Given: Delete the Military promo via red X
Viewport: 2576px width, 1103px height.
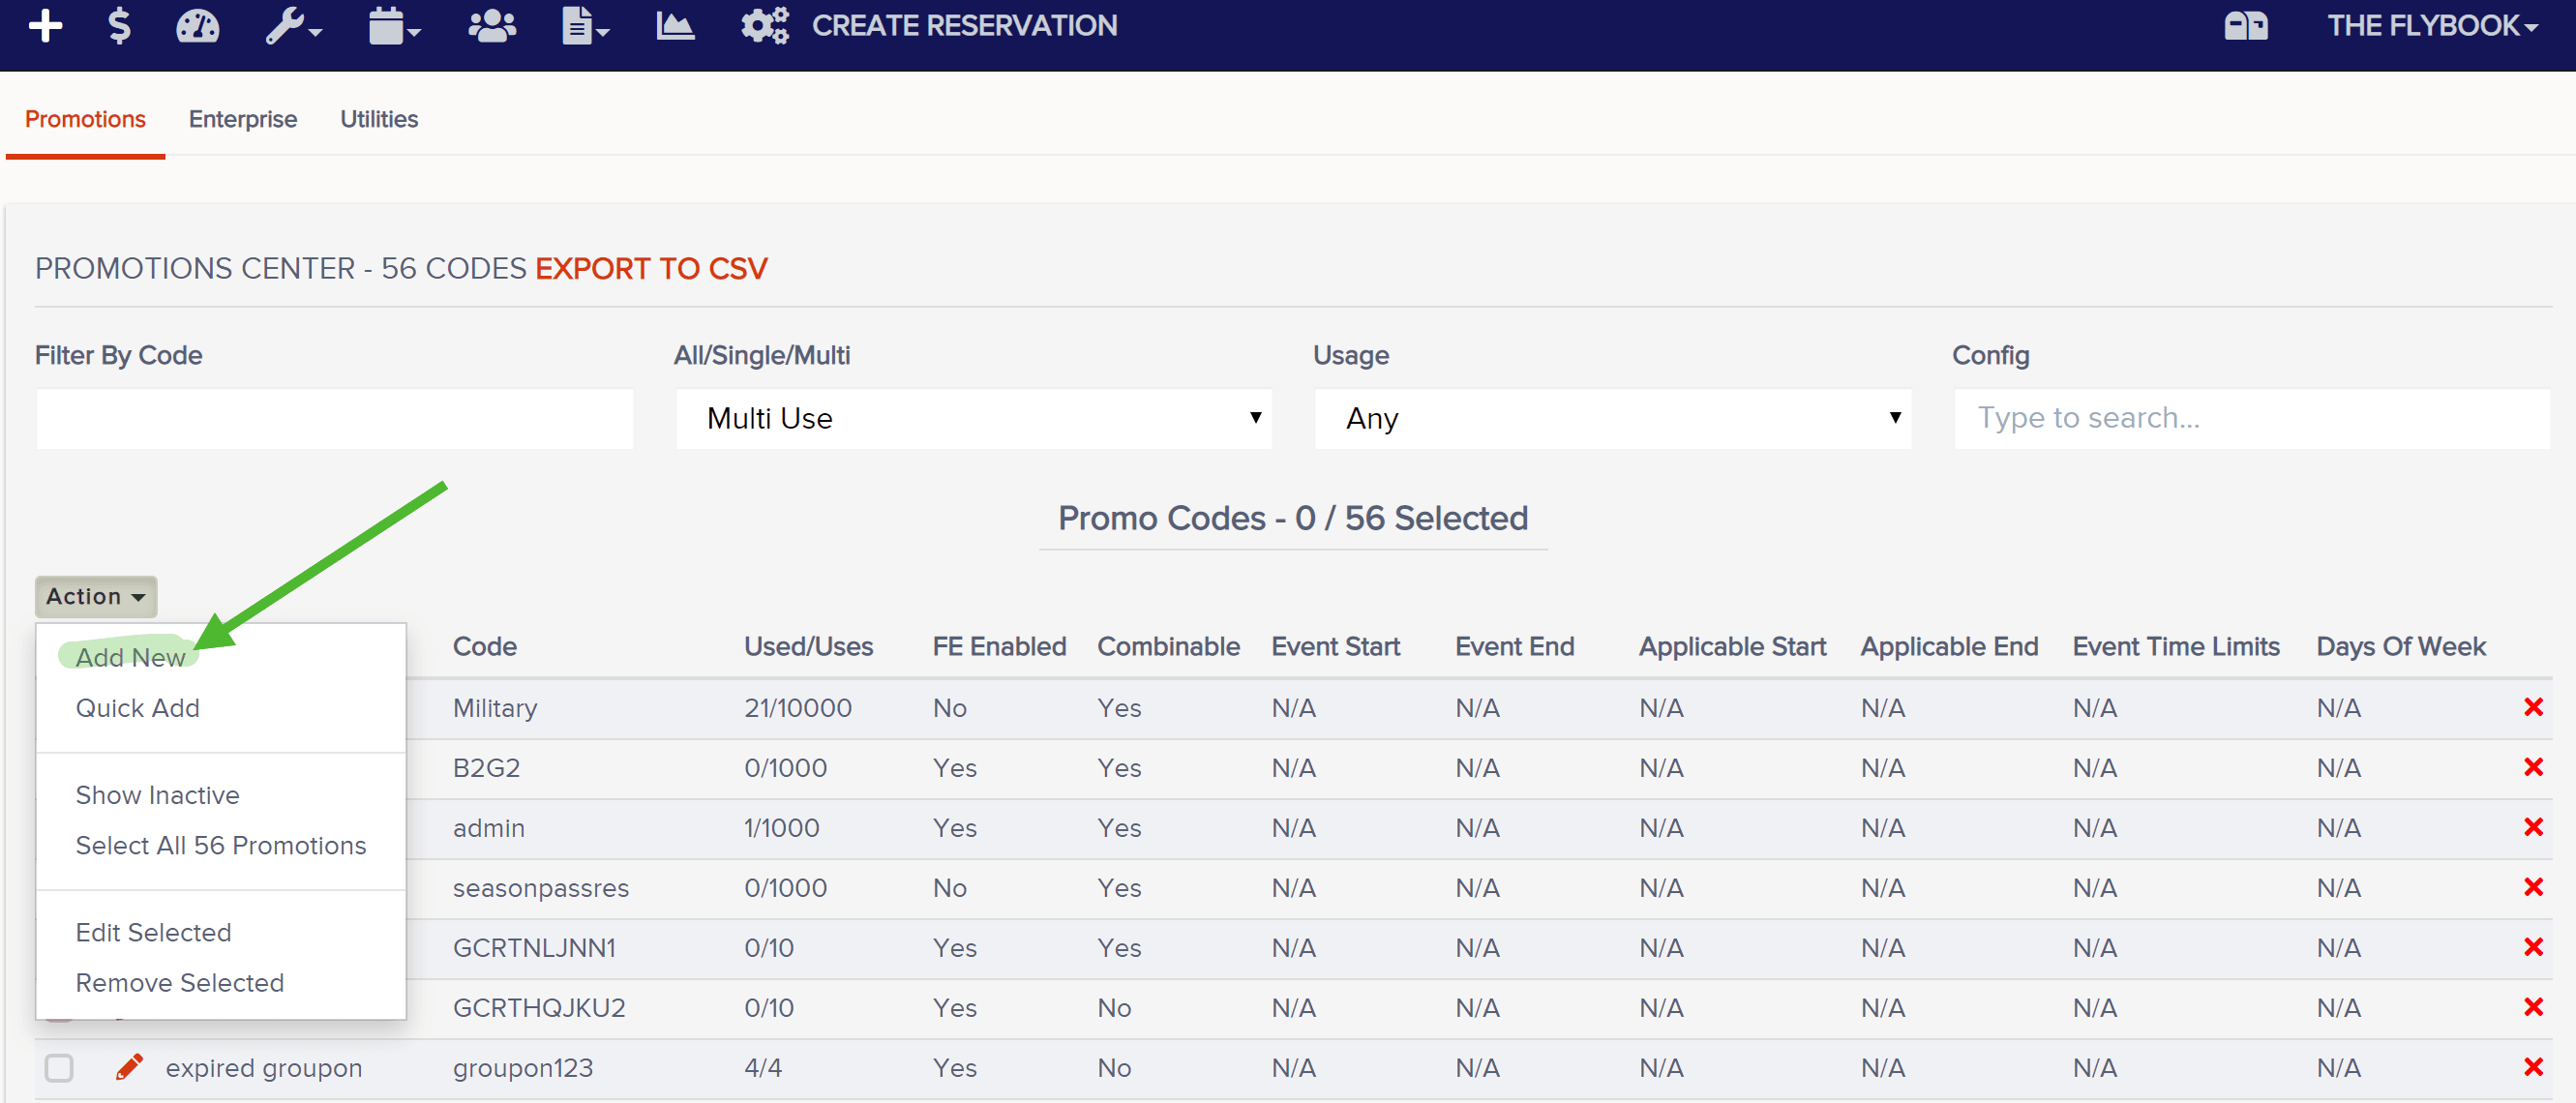Looking at the screenshot, I should (2533, 707).
